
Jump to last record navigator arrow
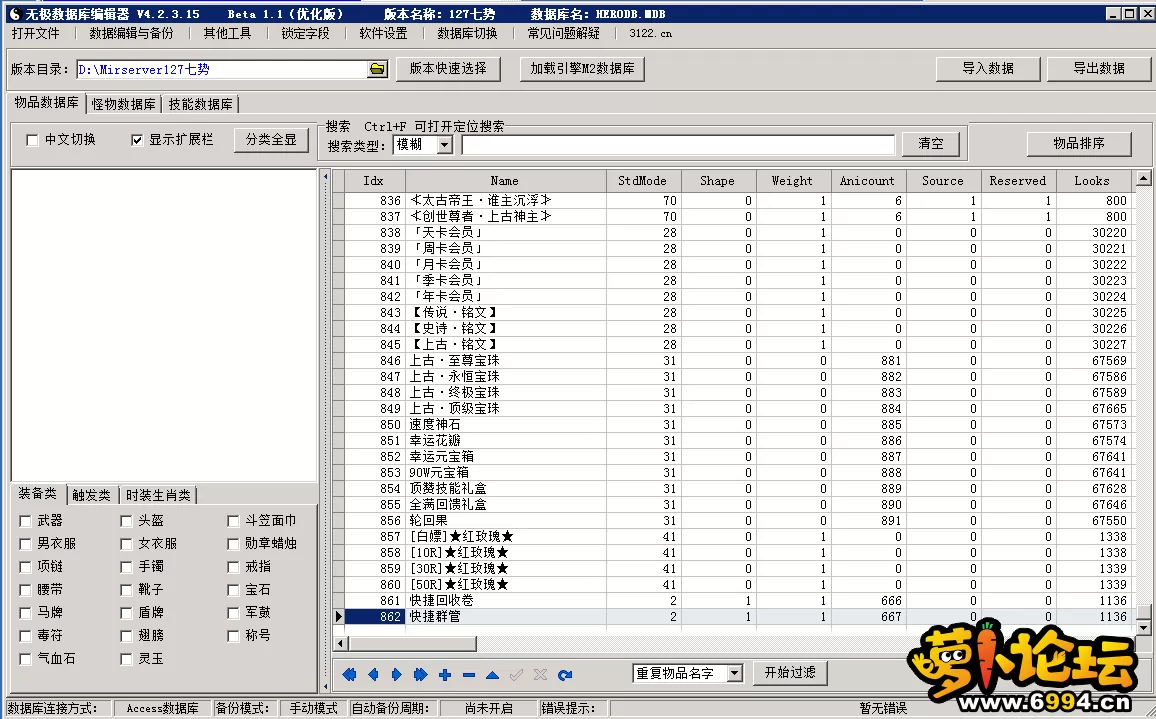(x=421, y=675)
